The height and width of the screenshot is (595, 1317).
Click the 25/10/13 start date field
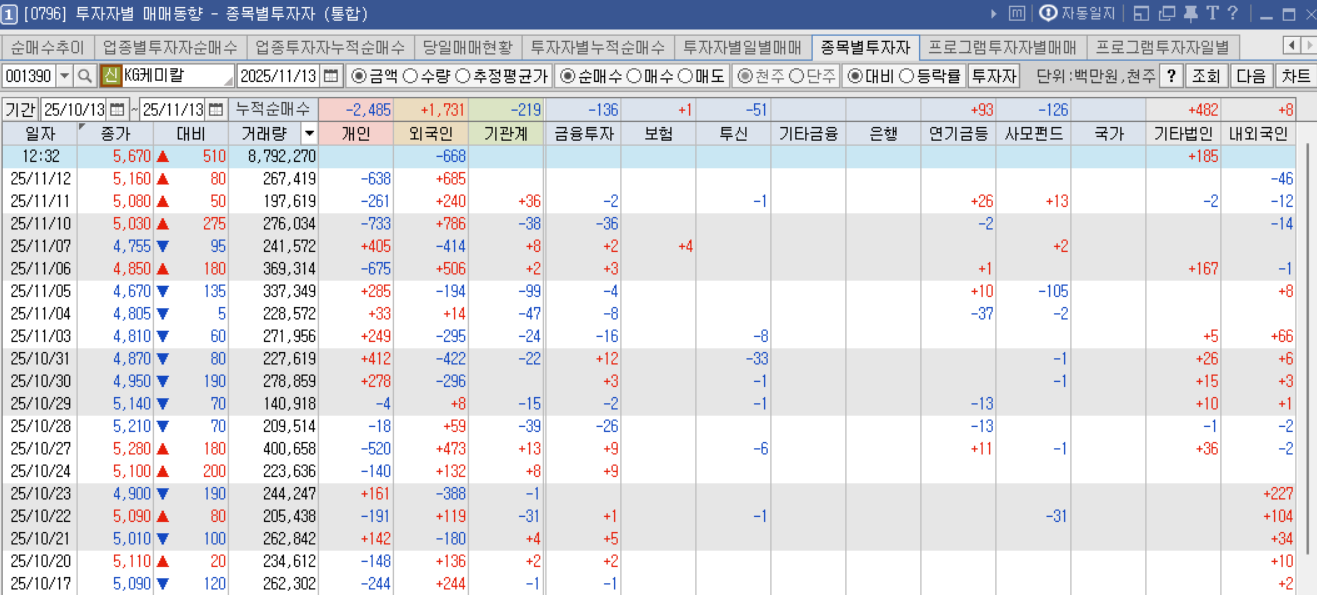pos(74,110)
